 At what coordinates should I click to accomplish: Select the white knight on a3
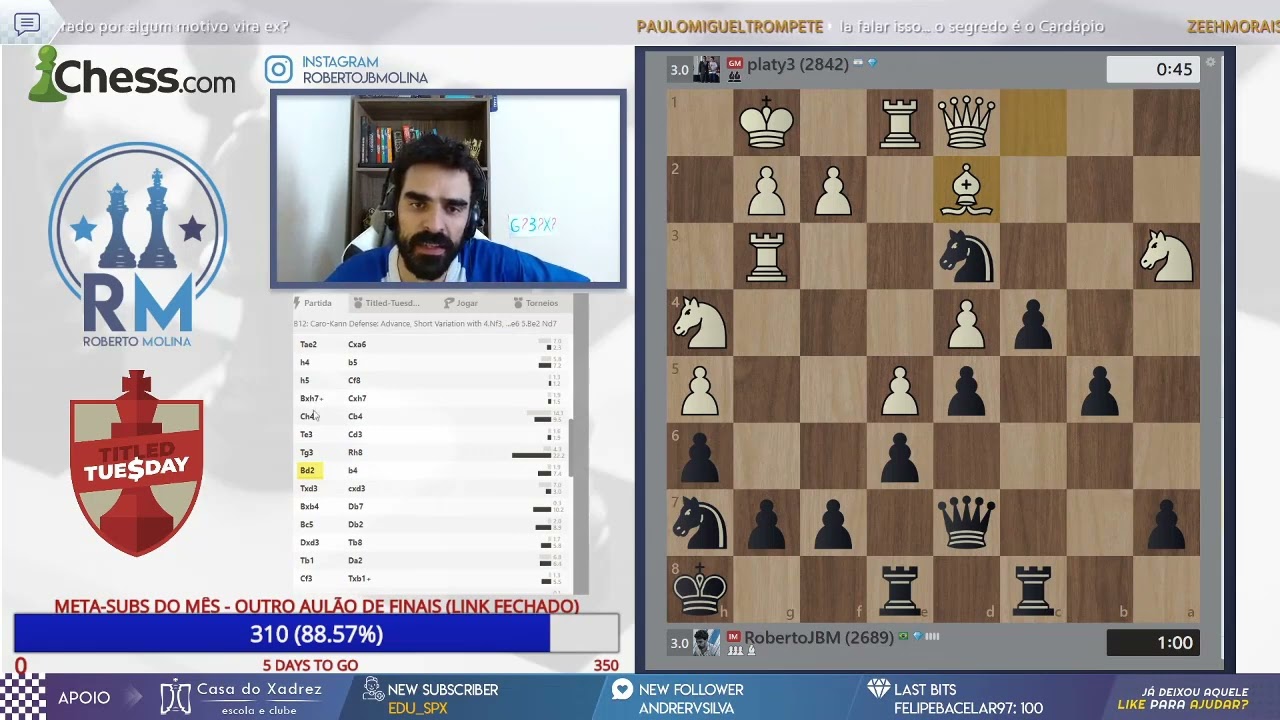click(1166, 256)
